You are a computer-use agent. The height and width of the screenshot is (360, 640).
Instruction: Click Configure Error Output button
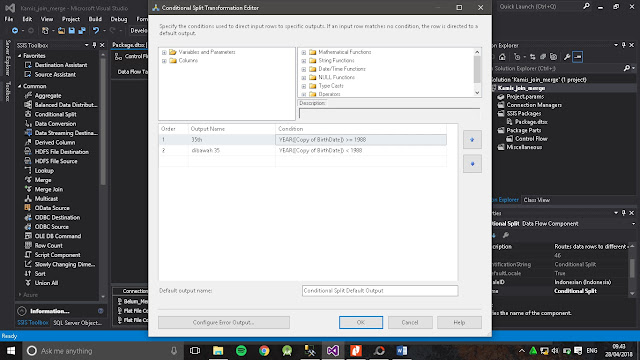coord(224,322)
